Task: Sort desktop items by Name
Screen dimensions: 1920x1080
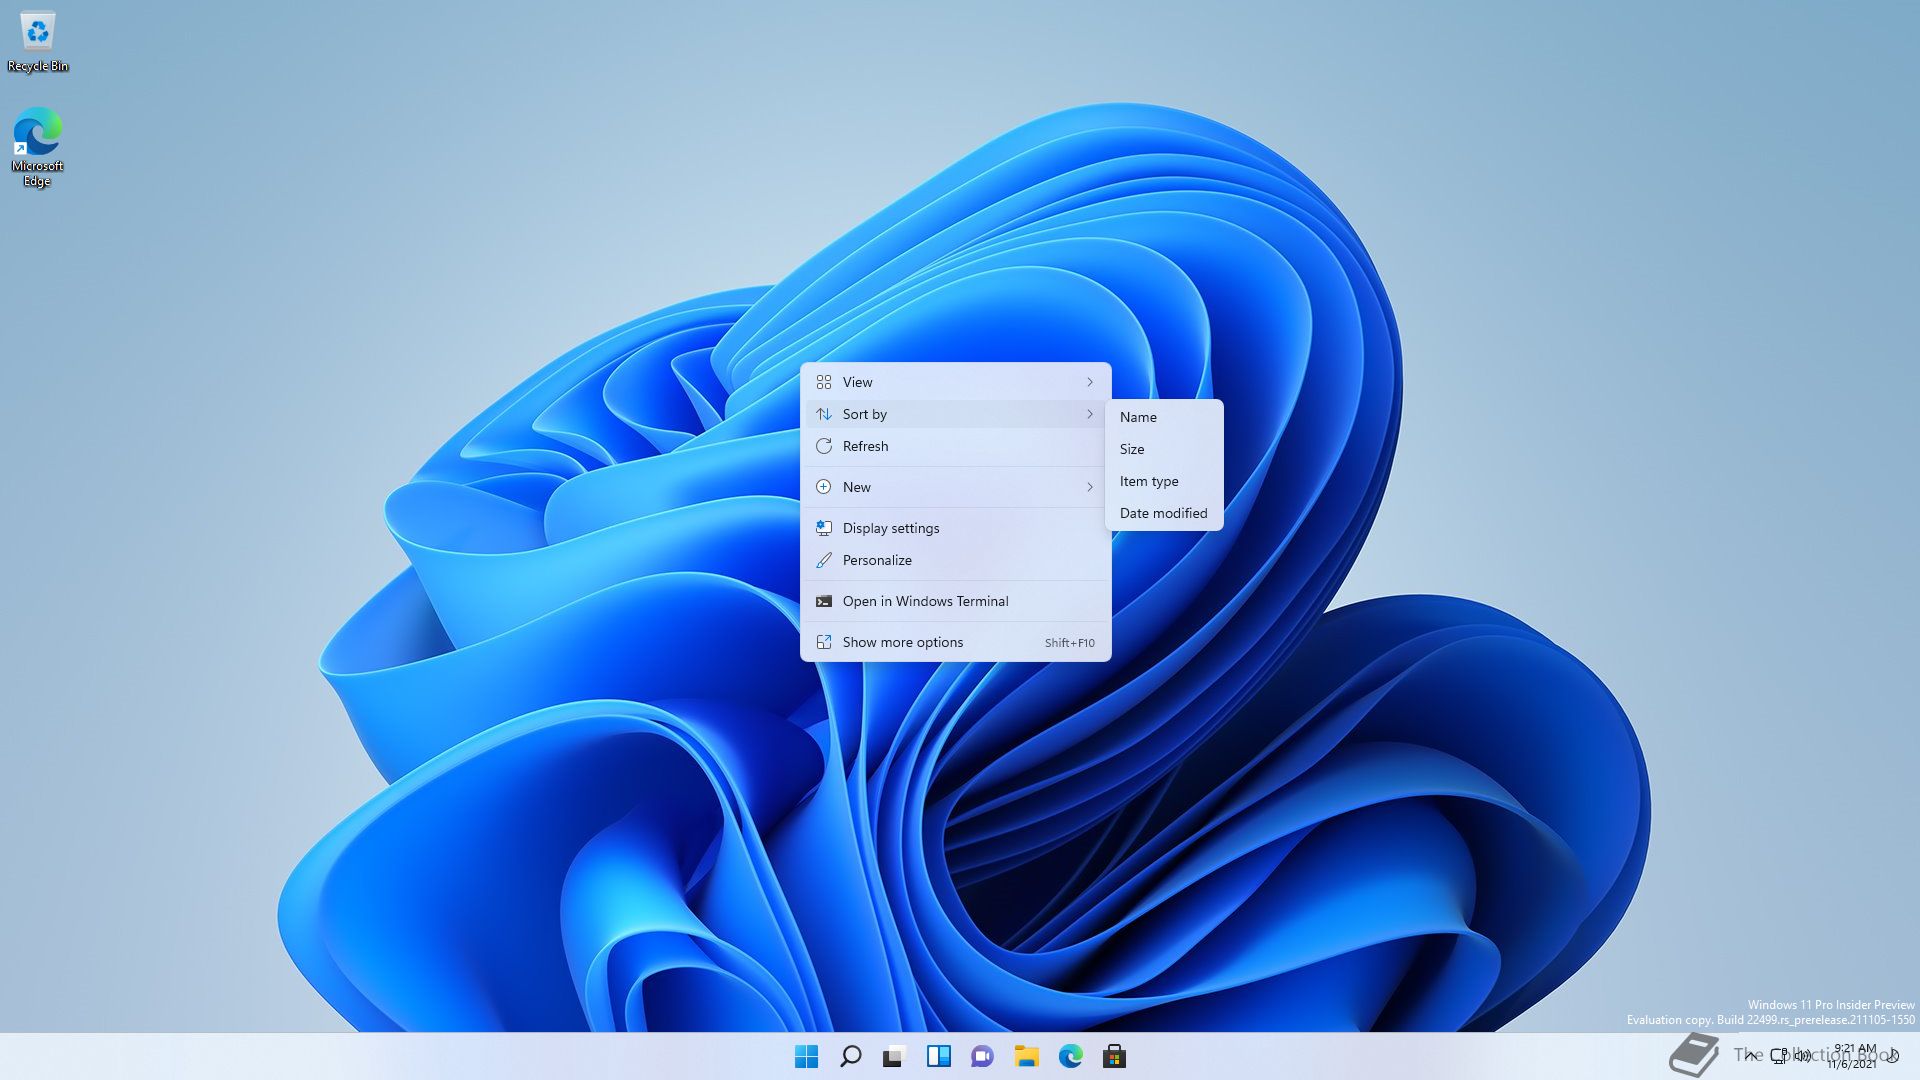Action: coord(1138,417)
